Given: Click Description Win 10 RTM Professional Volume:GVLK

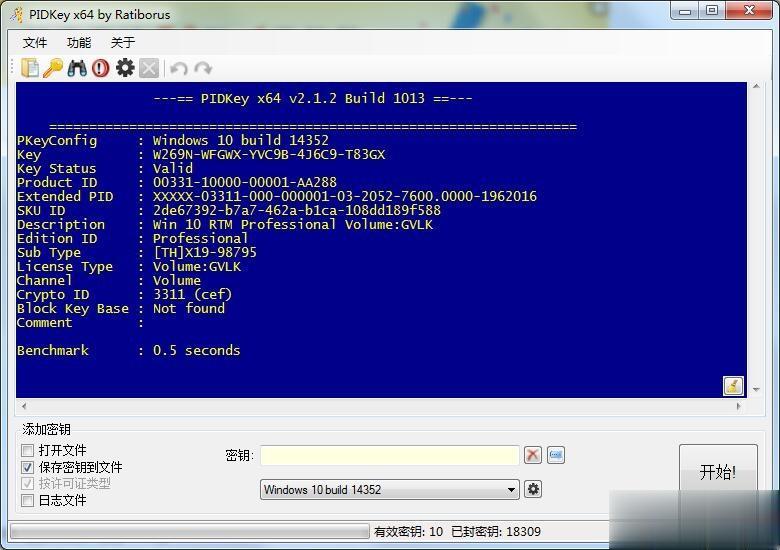Looking at the screenshot, I should point(293,225).
